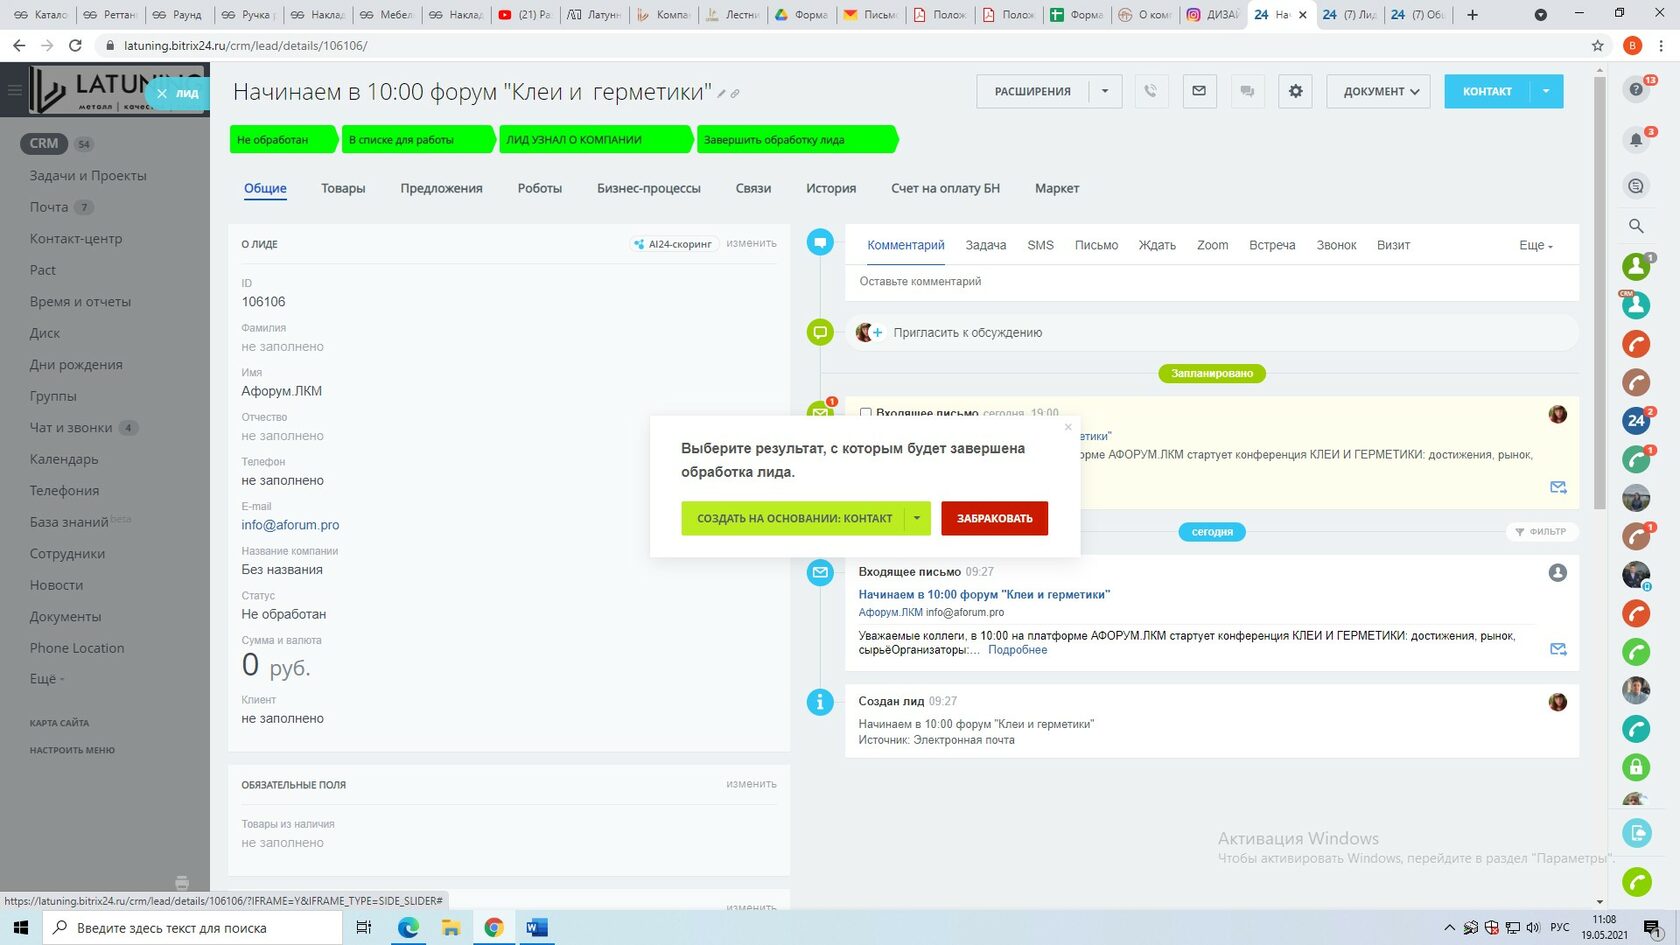This screenshot has height=945, width=1680.
Task: Select the Звонок timeline tab
Action: point(1336,245)
